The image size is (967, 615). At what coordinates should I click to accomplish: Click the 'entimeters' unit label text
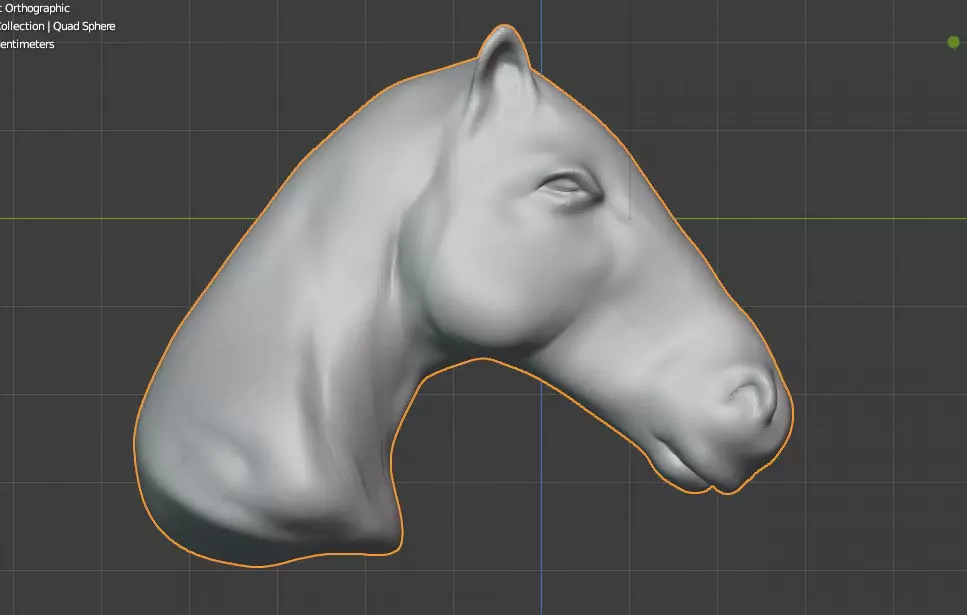27,44
